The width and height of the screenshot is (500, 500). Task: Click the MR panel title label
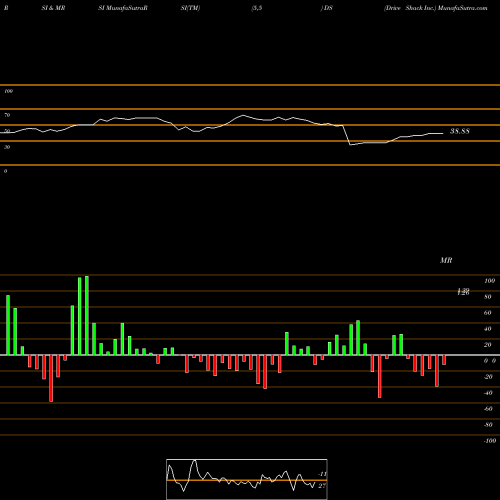coord(446,260)
